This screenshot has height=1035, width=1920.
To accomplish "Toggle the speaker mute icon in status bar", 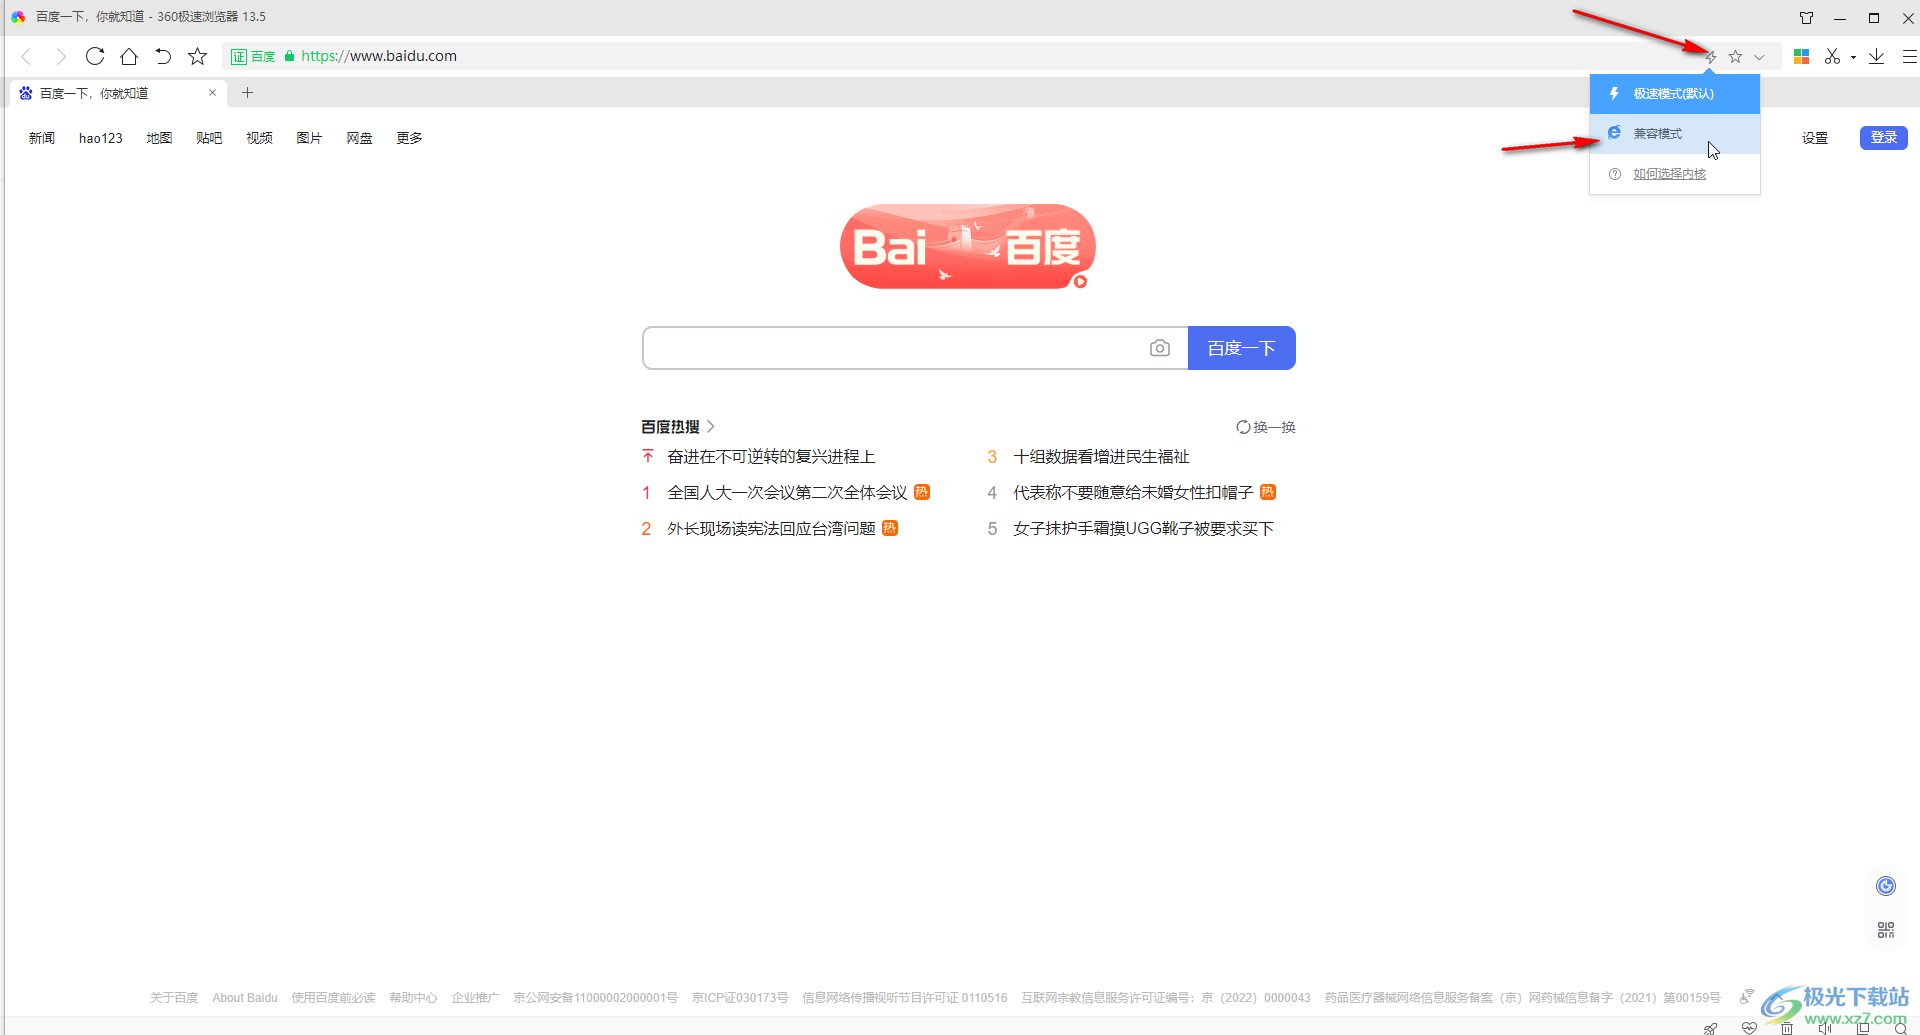I will pyautogui.click(x=1825, y=1028).
